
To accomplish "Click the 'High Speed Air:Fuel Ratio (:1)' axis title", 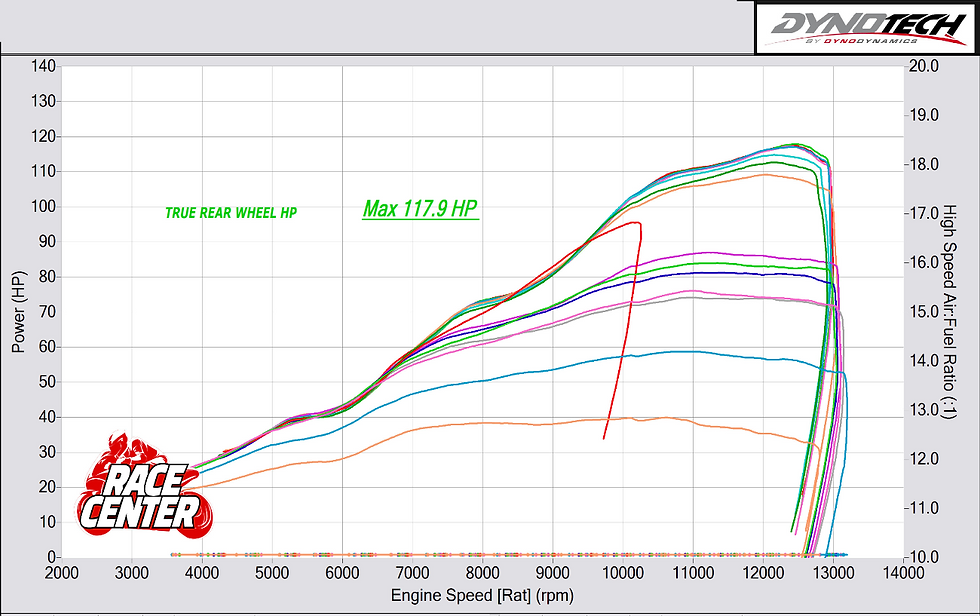I will click(x=949, y=312).
